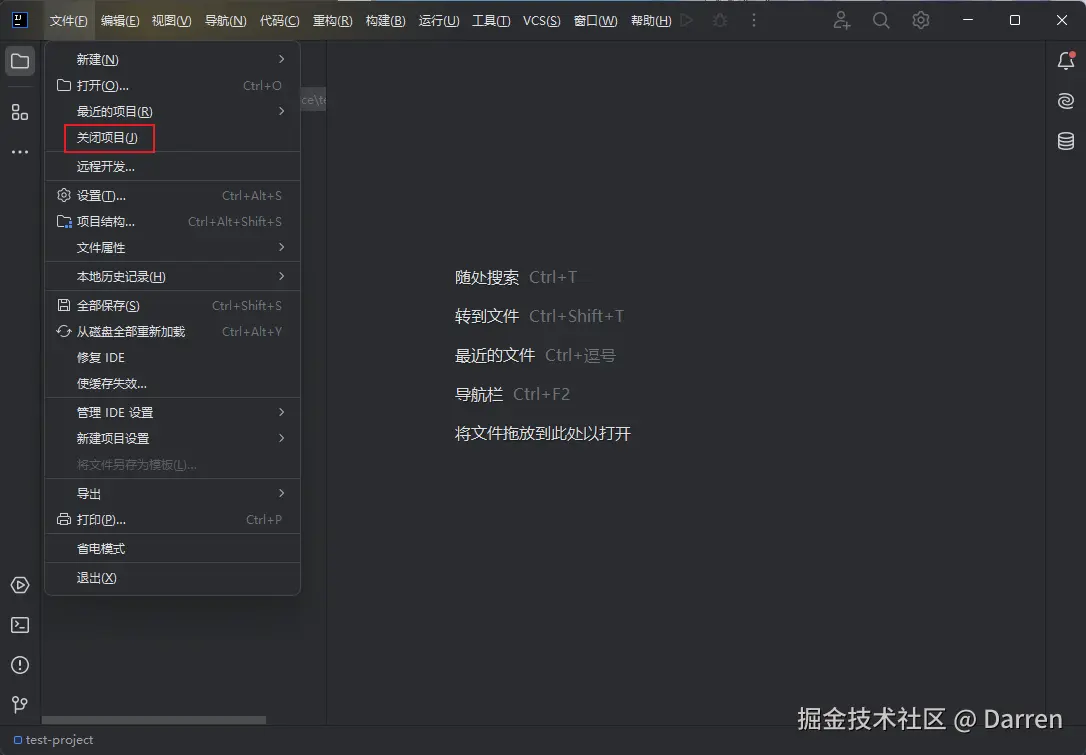Open the Terminal tool window icon
Image resolution: width=1086 pixels, height=755 pixels.
pos(20,625)
